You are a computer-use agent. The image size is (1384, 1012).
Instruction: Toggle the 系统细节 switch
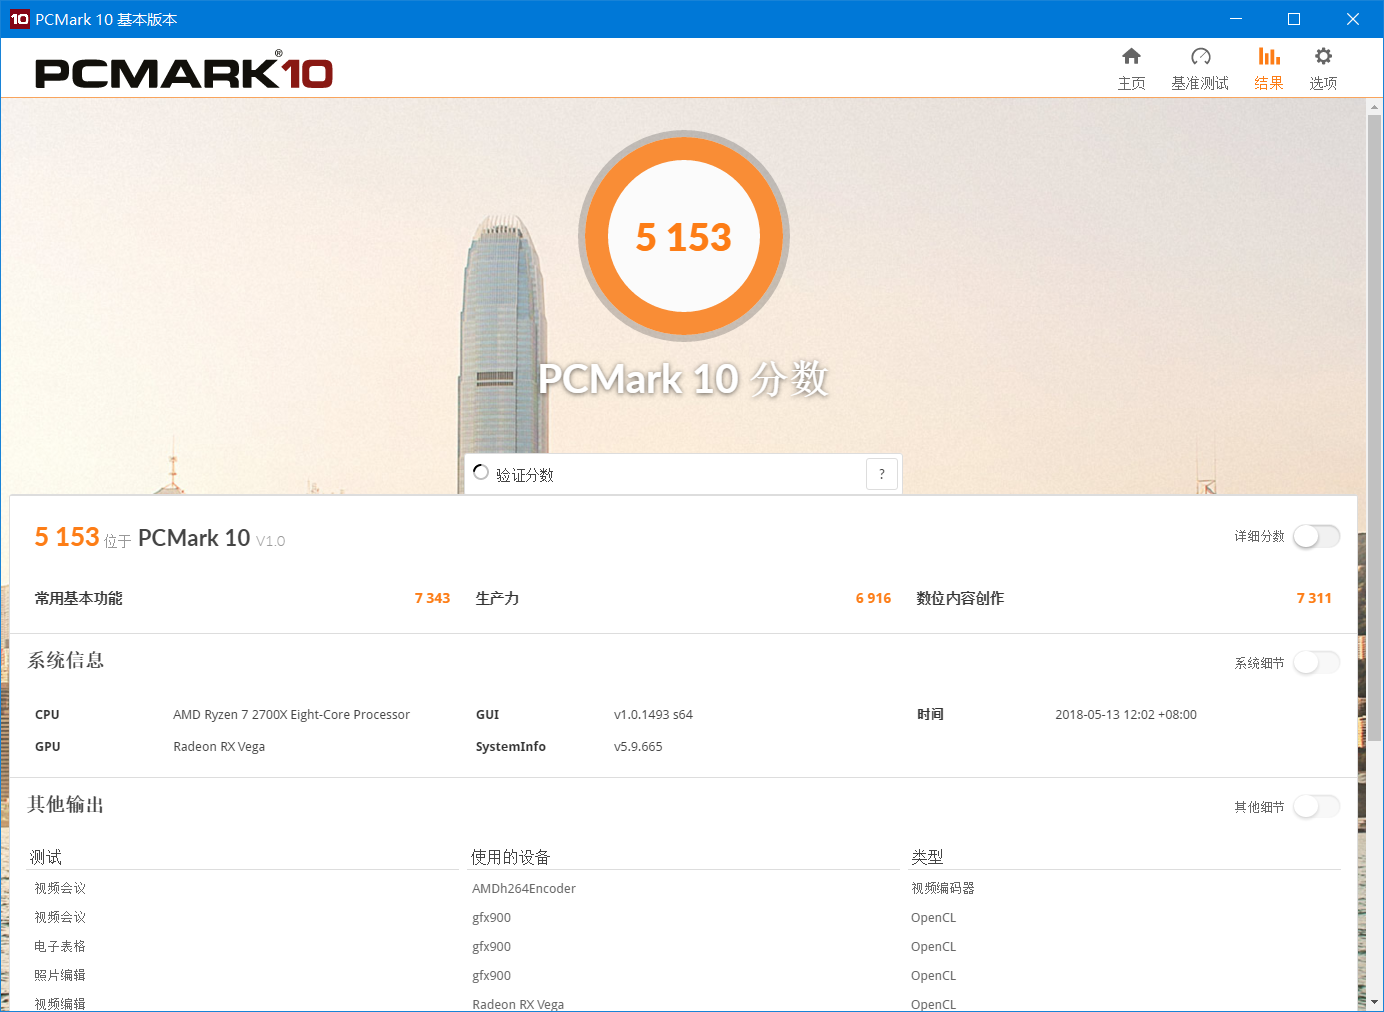coord(1316,663)
